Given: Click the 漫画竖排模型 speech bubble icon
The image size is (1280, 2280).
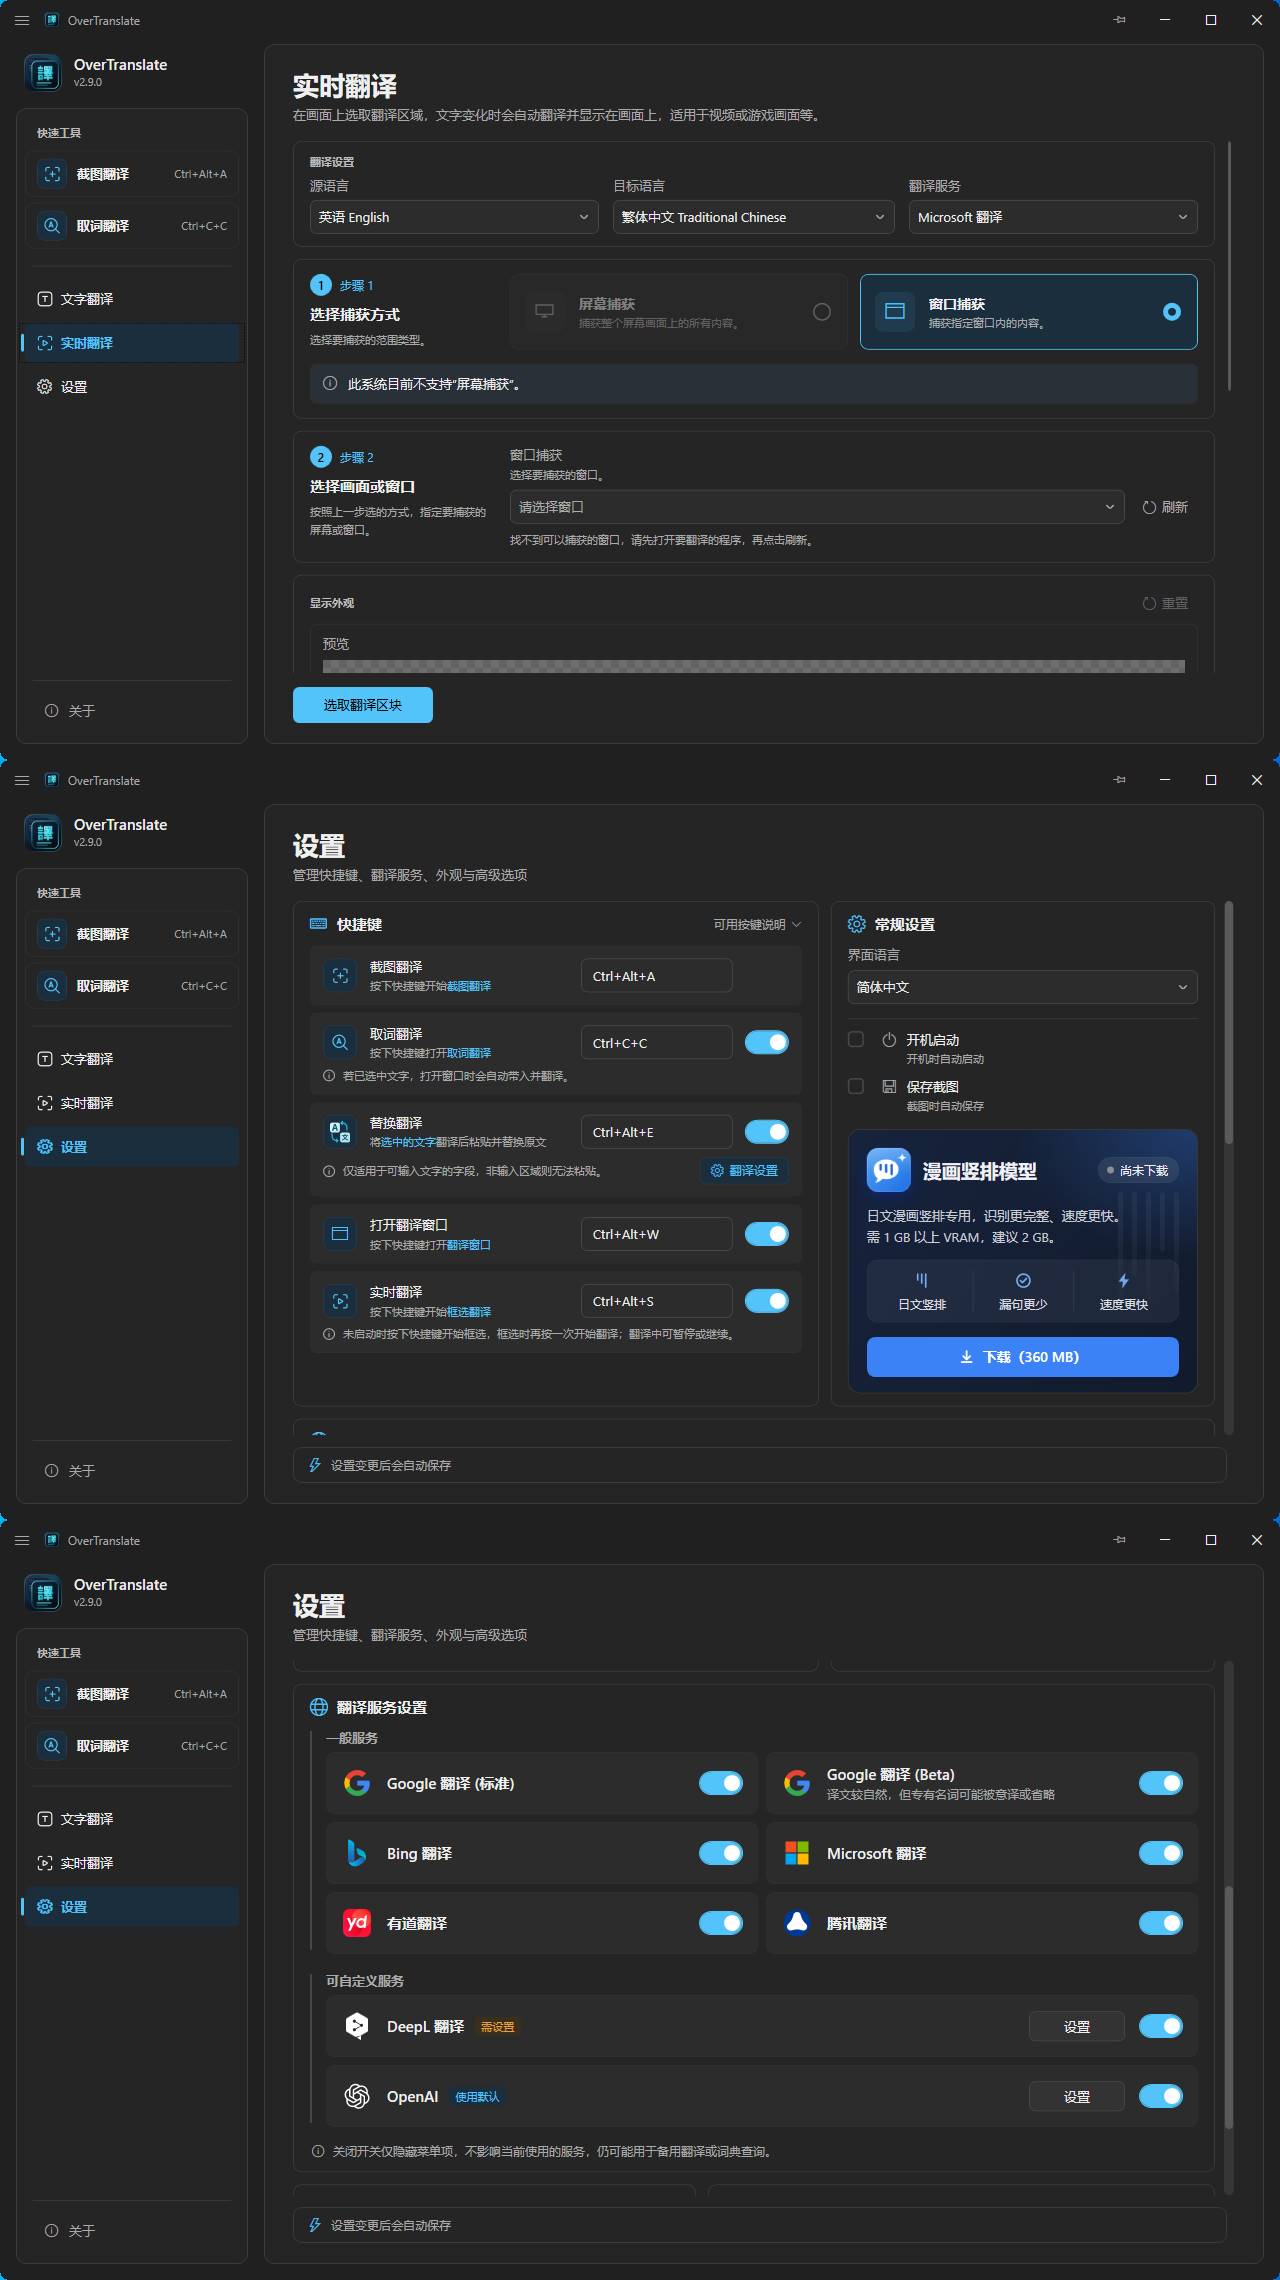Looking at the screenshot, I should (888, 1170).
